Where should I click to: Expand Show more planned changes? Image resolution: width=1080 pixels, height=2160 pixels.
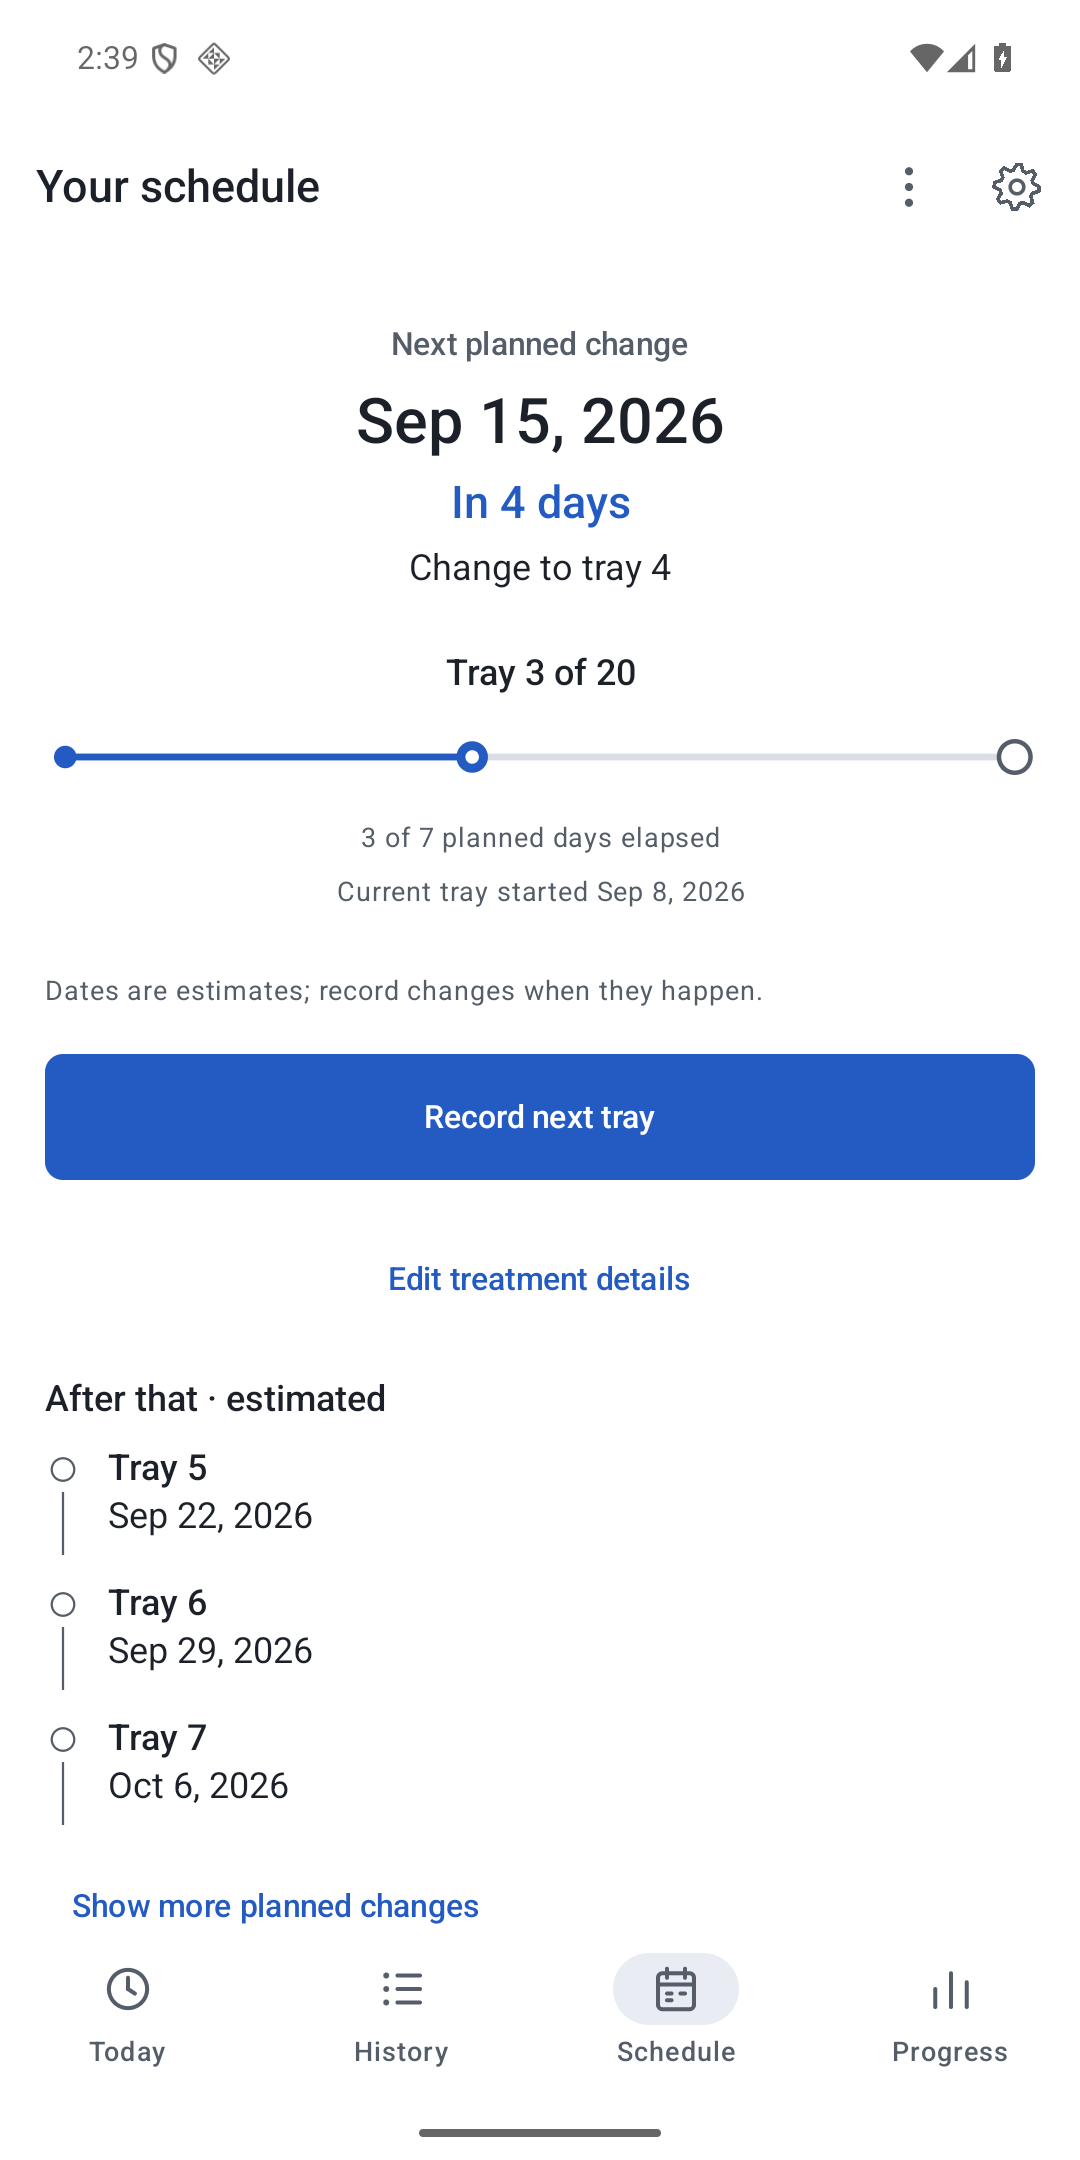(x=275, y=1906)
